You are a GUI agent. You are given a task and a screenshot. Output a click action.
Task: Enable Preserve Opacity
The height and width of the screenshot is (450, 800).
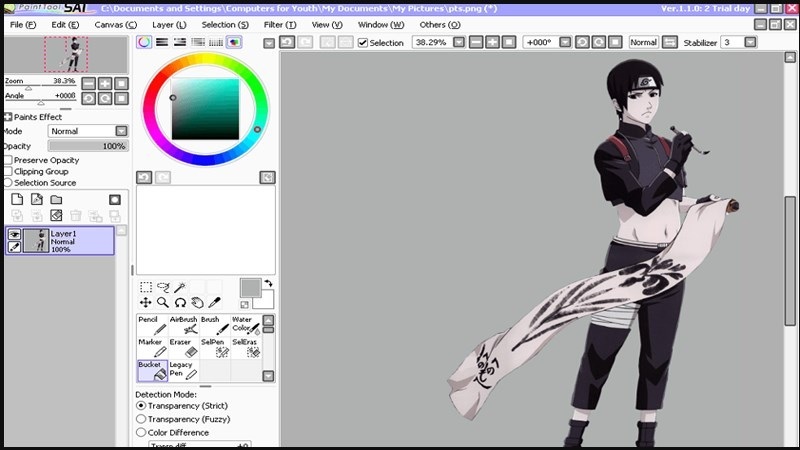pyautogui.click(x=8, y=160)
